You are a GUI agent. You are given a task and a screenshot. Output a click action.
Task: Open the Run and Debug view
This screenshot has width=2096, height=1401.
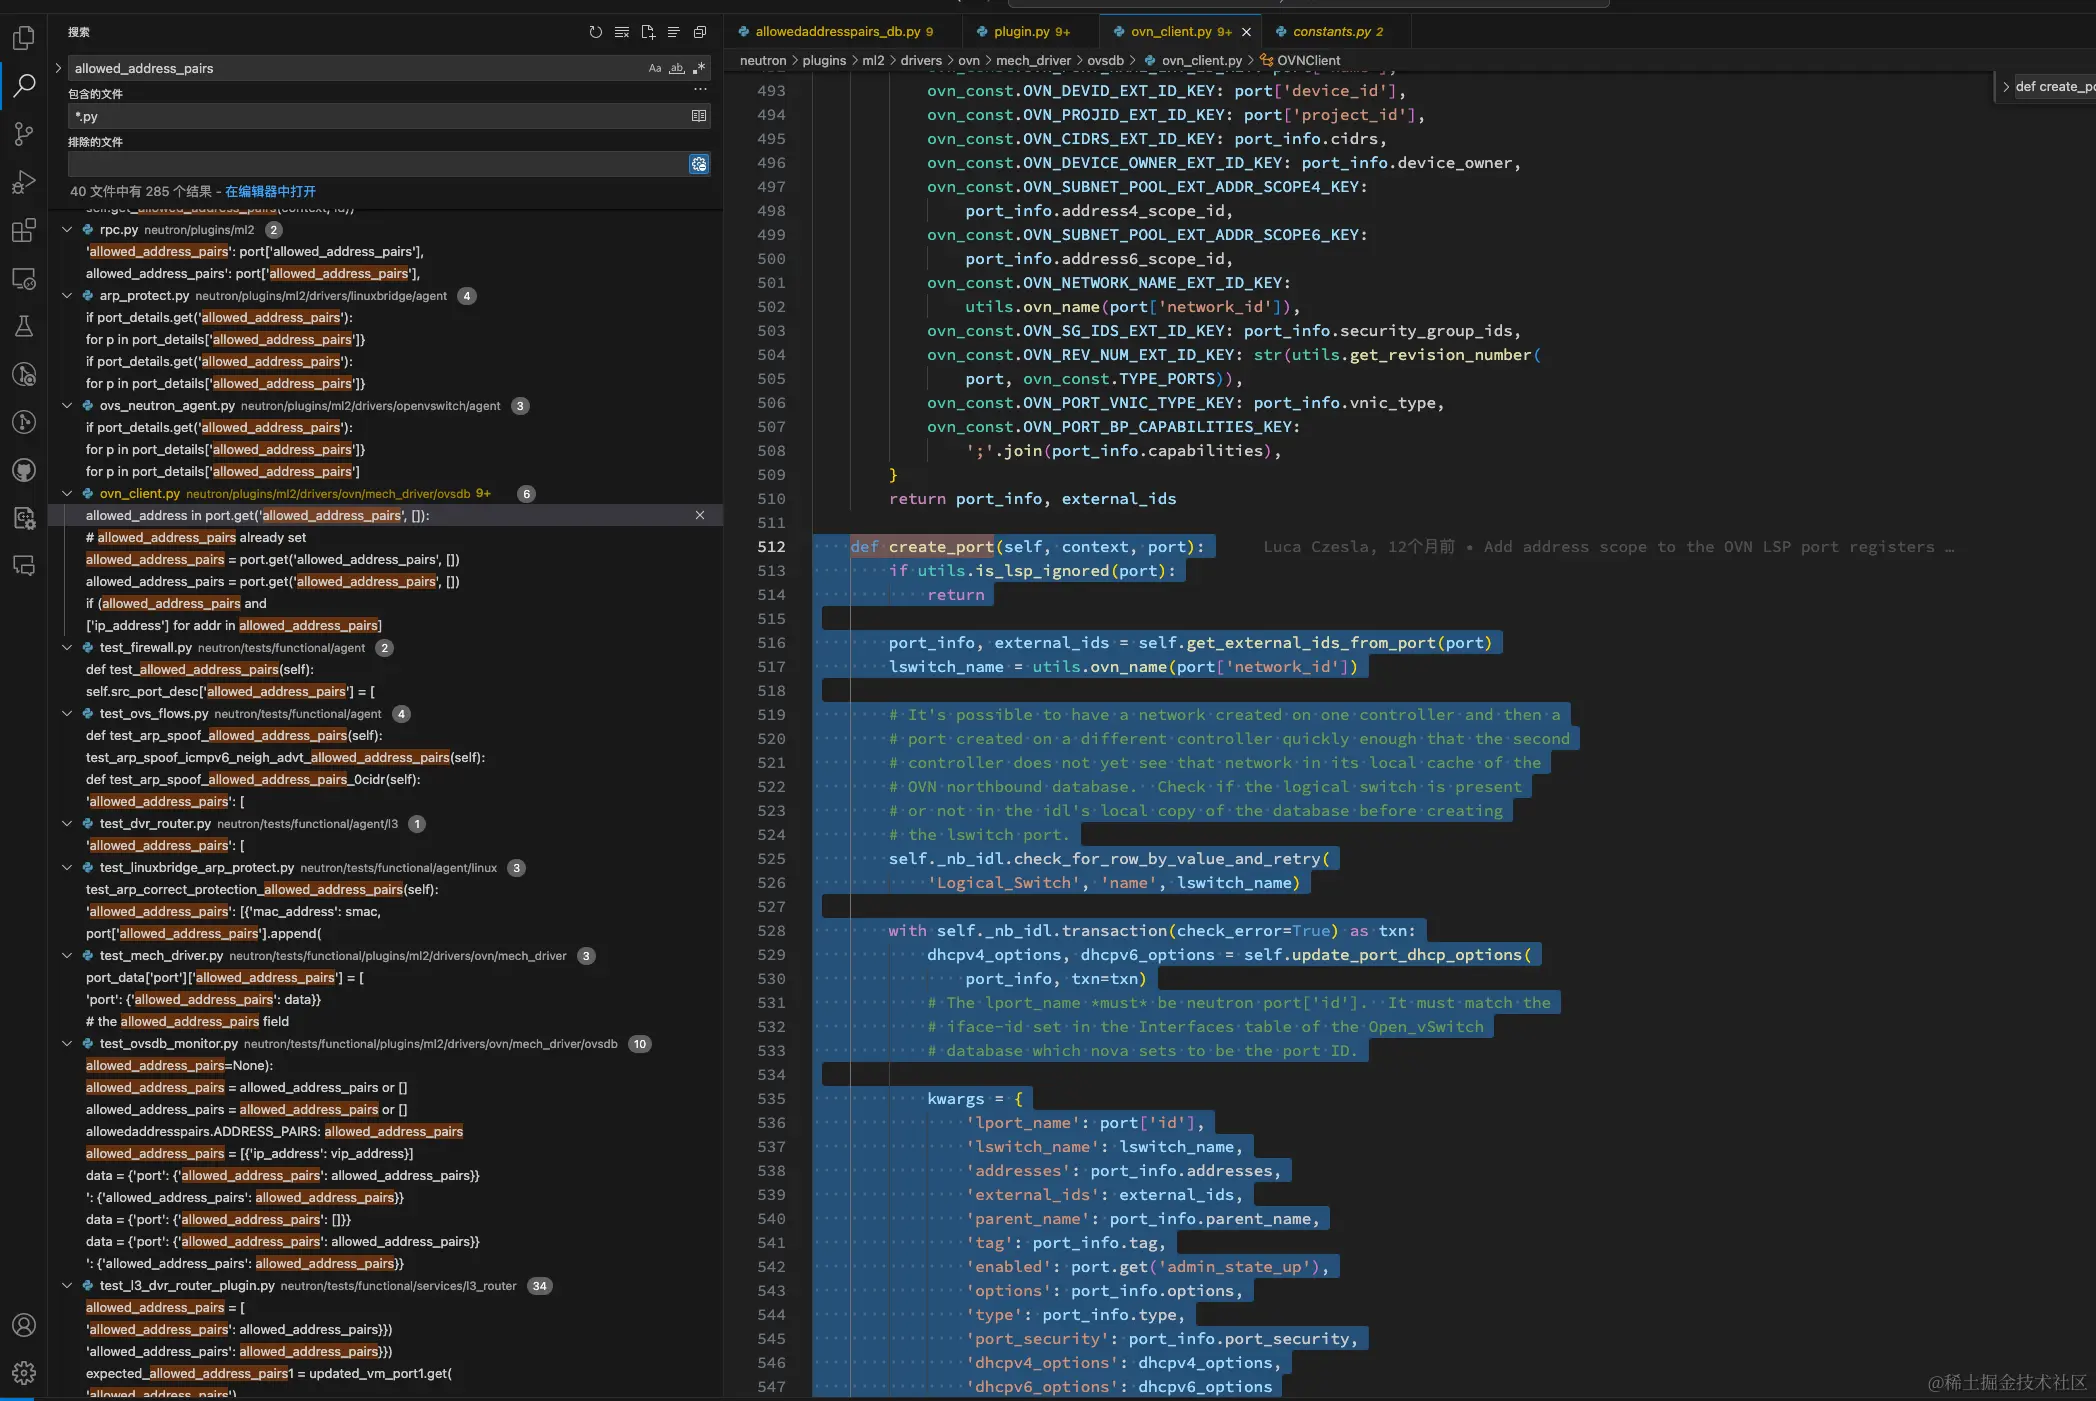(24, 182)
